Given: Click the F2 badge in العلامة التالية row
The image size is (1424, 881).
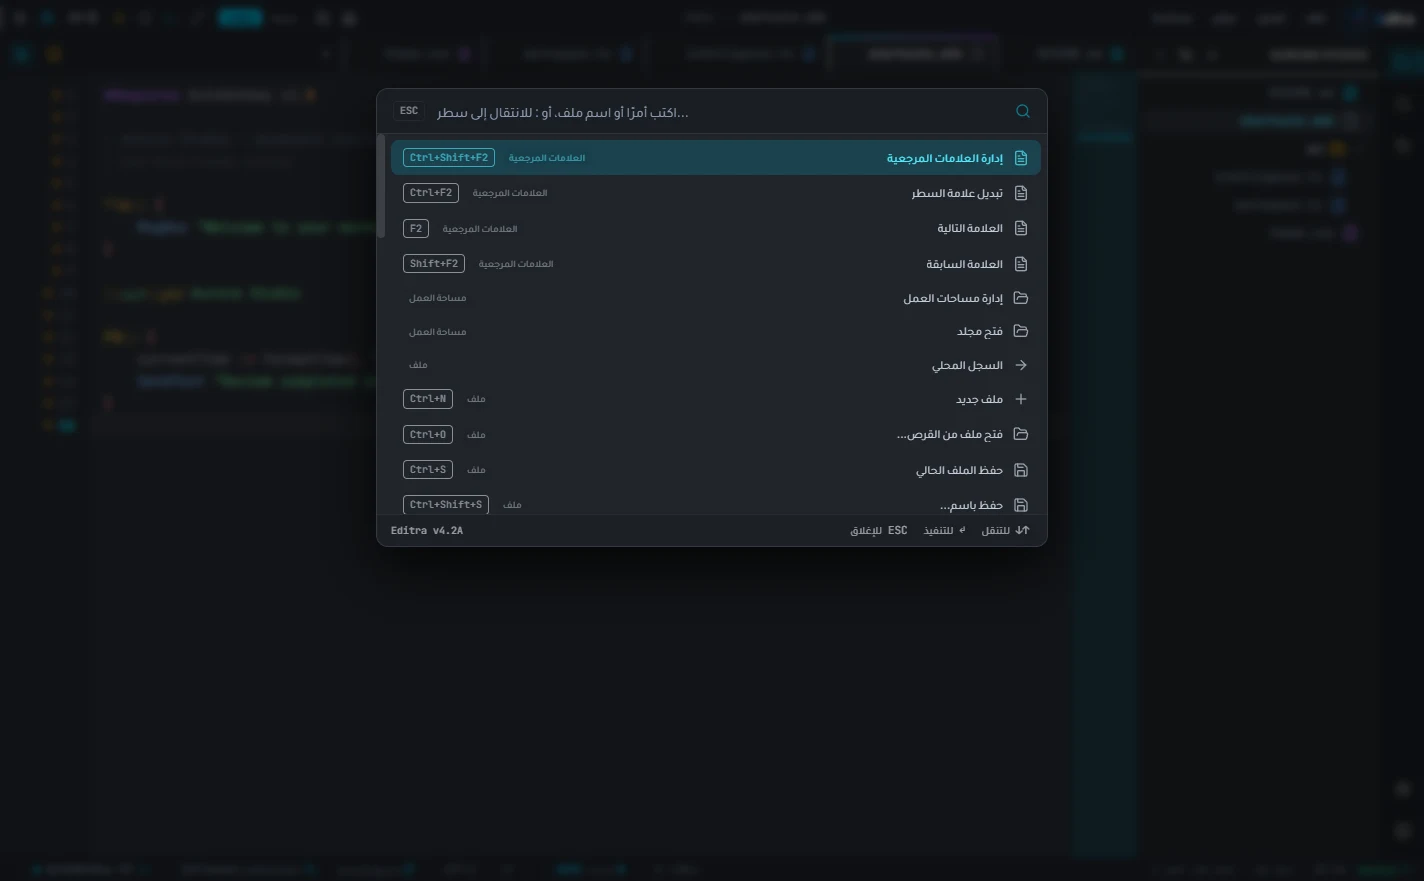Looking at the screenshot, I should (x=416, y=228).
